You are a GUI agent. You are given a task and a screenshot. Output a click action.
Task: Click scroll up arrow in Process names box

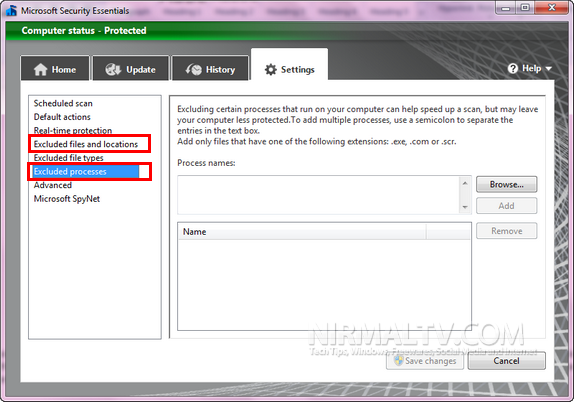point(465,183)
